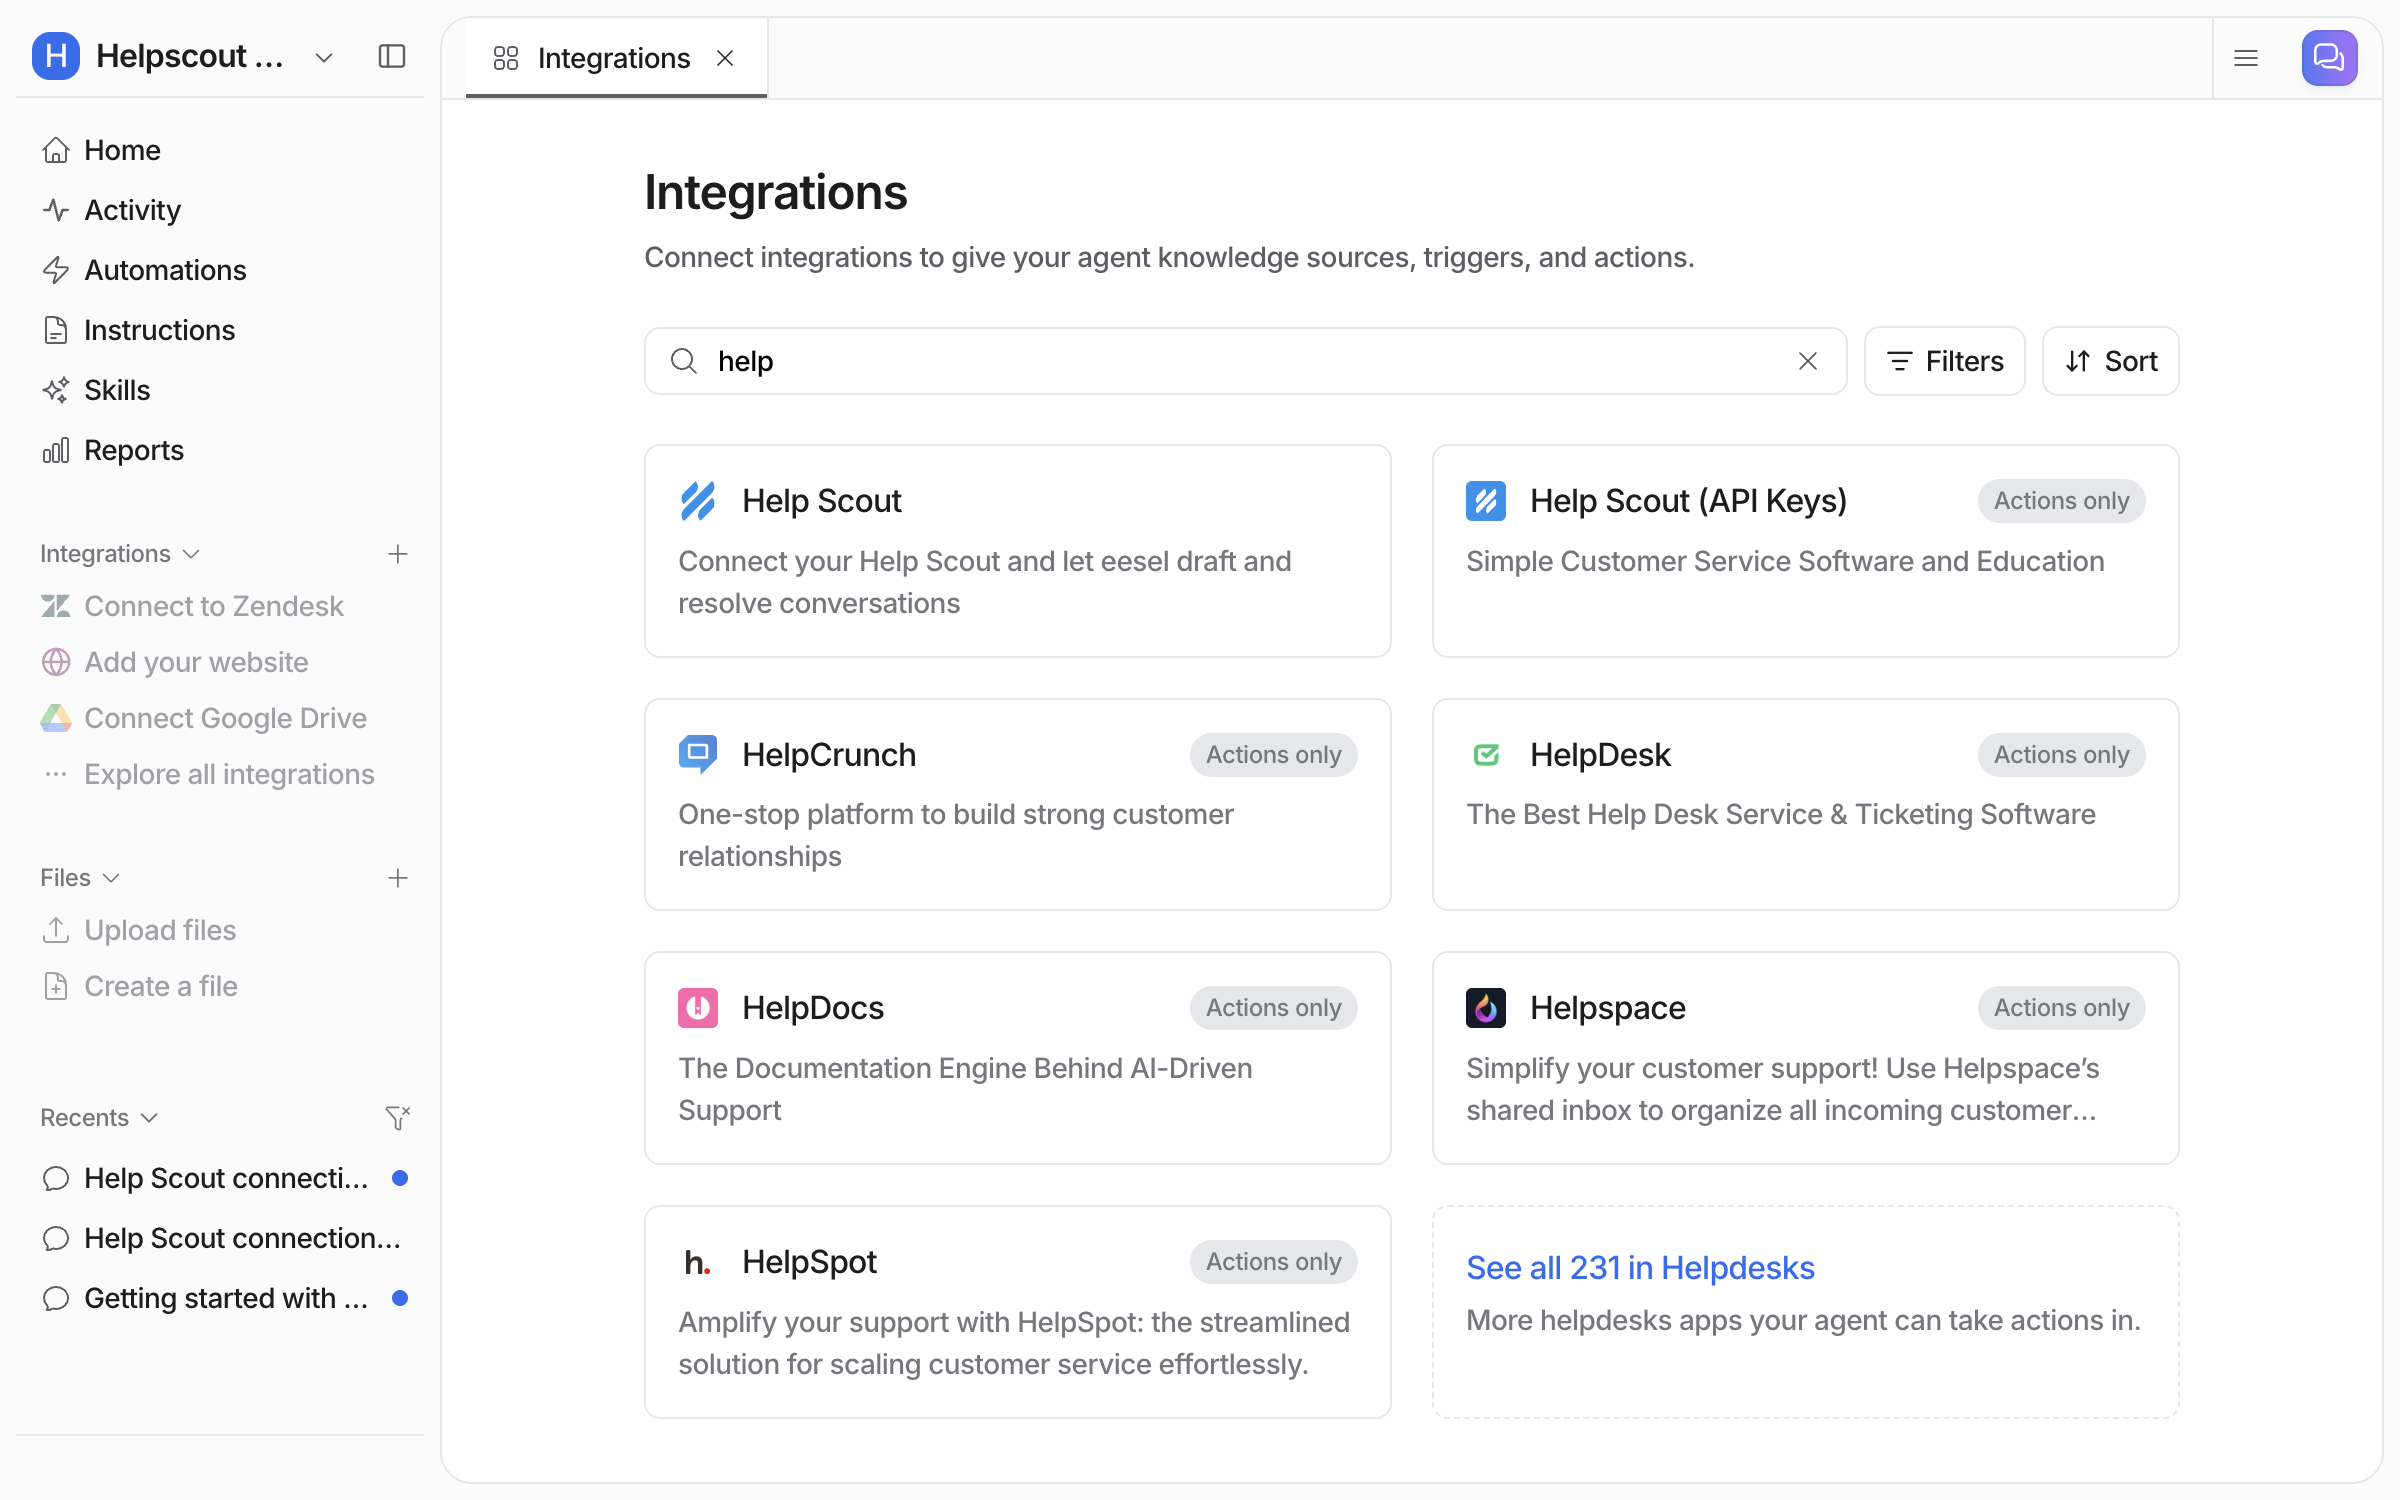Click the Help Scout (API Keys) logo
Viewport: 2400px width, 1500px height.
1486,501
